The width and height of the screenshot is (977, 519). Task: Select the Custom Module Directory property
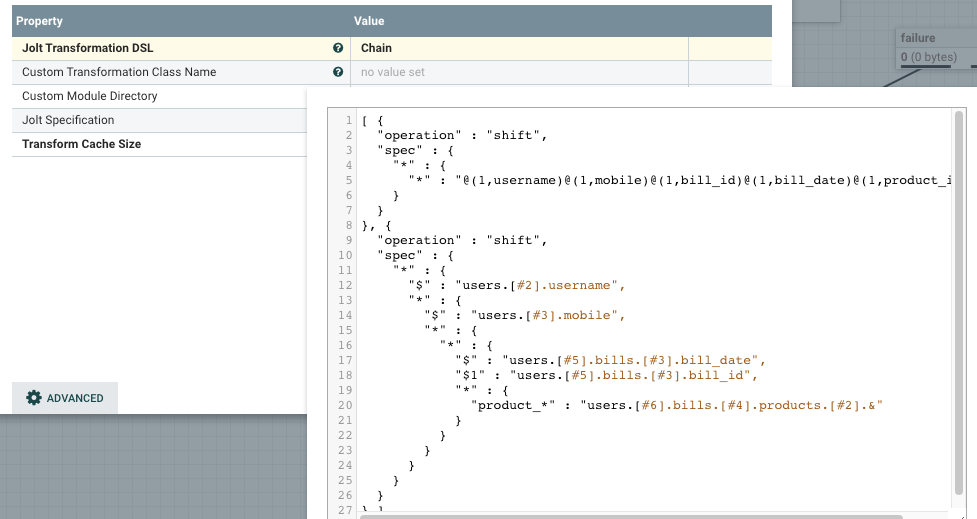[160, 96]
